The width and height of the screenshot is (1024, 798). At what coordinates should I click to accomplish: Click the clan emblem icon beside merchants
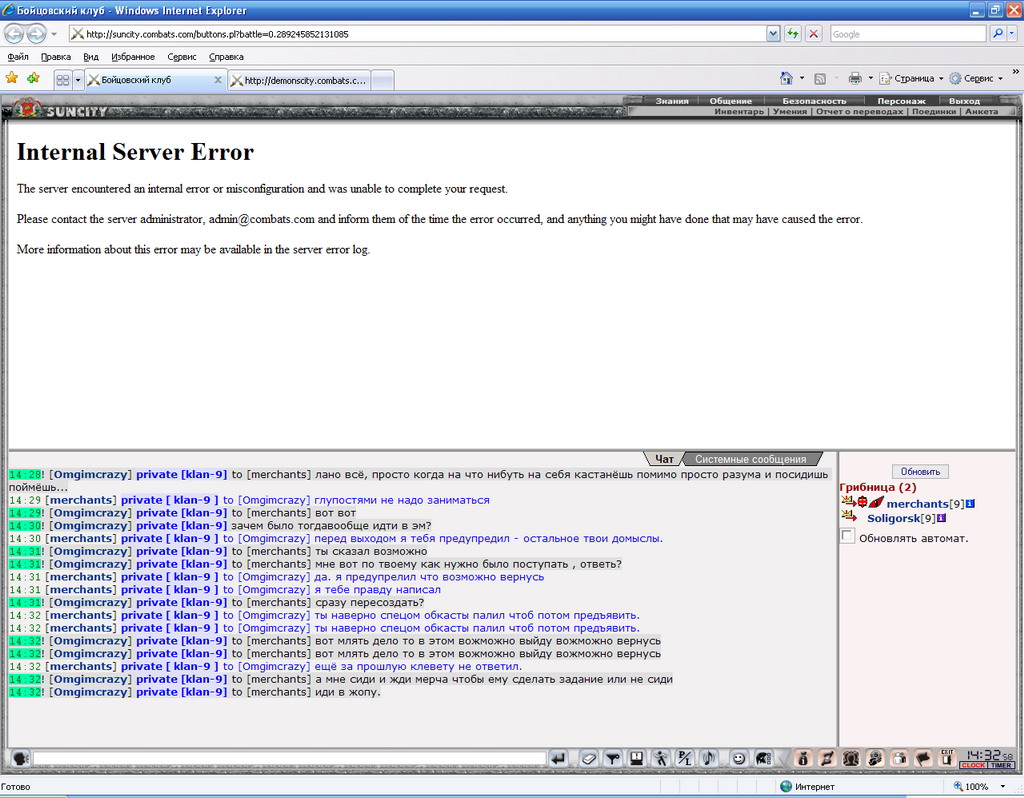[x=876, y=502]
